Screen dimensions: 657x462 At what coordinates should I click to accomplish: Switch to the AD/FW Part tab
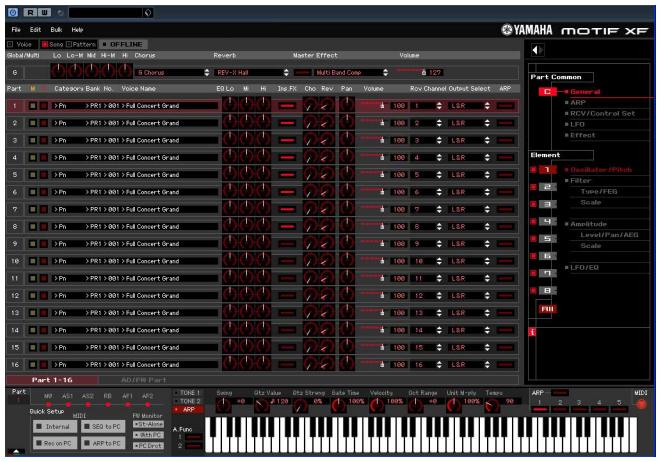tap(144, 380)
